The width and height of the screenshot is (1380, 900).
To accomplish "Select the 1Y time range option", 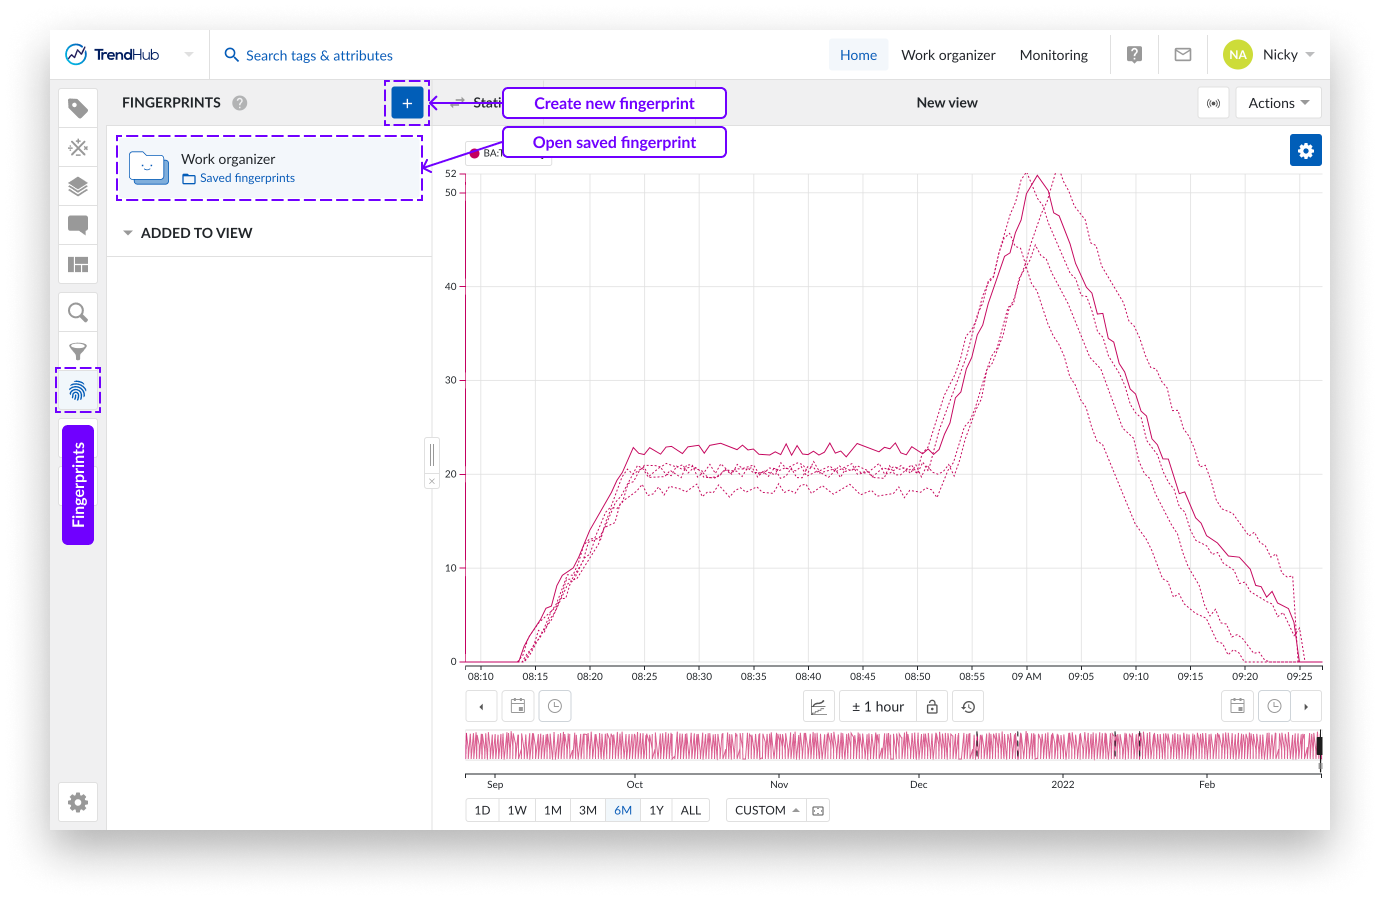I will [x=656, y=810].
